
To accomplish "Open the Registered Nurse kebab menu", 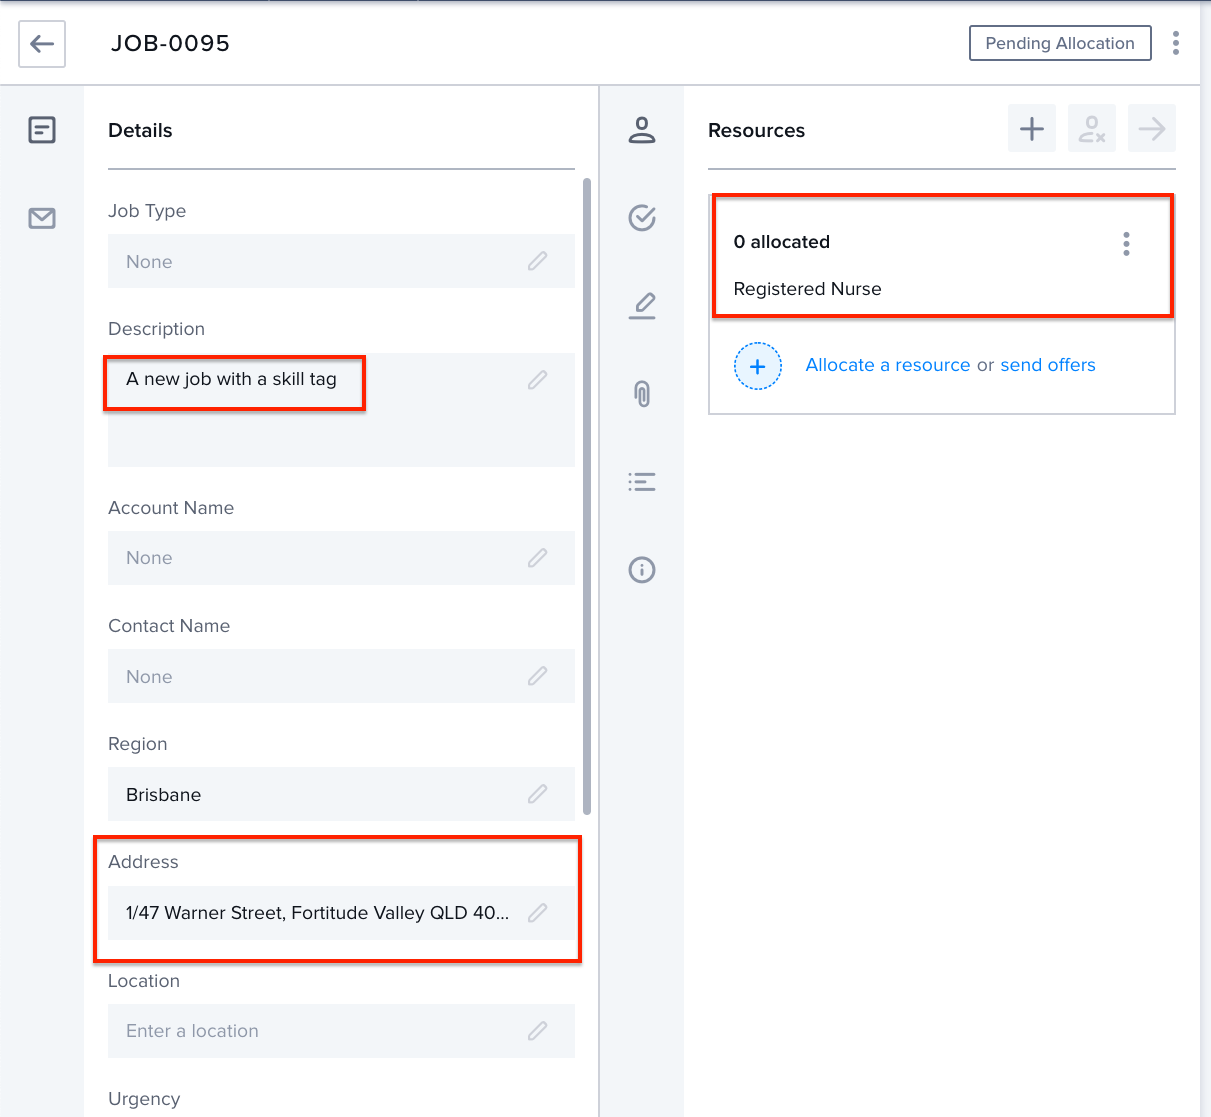I will (1126, 243).
